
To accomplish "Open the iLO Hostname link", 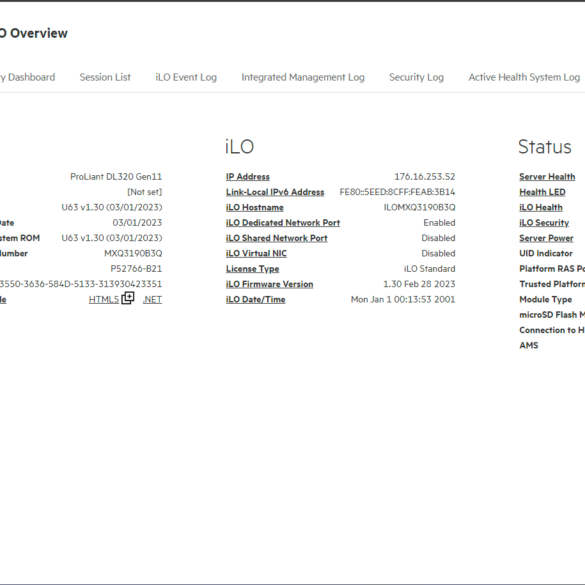I will coord(254,207).
